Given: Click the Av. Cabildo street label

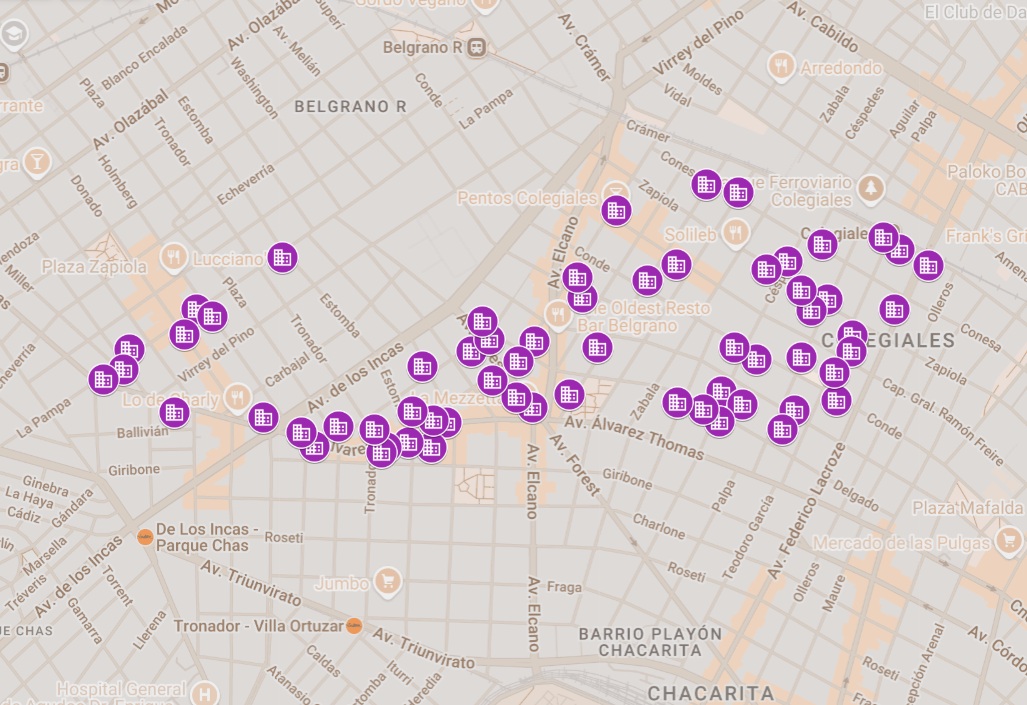Looking at the screenshot, I should pyautogui.click(x=821, y=26).
